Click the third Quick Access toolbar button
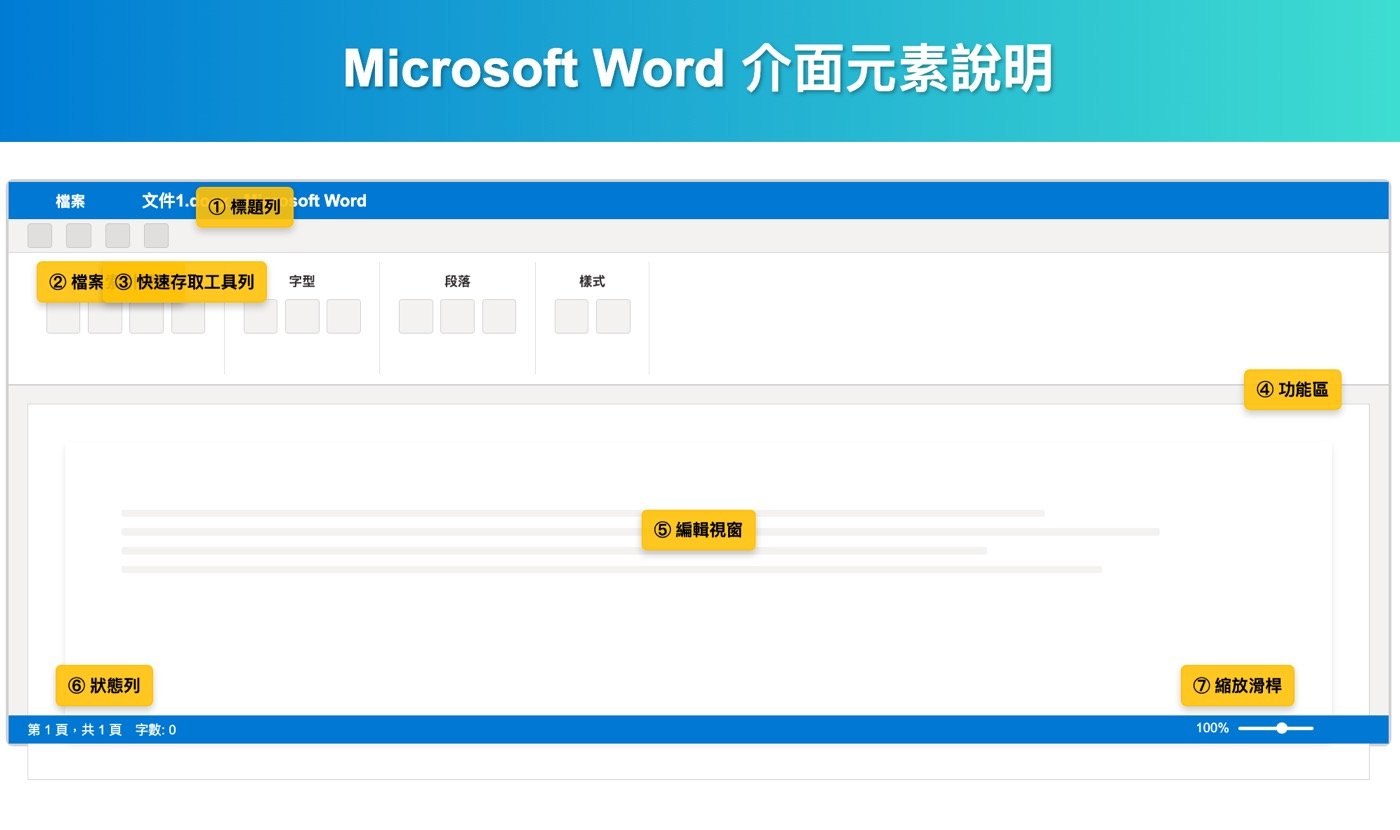 pyautogui.click(x=117, y=236)
